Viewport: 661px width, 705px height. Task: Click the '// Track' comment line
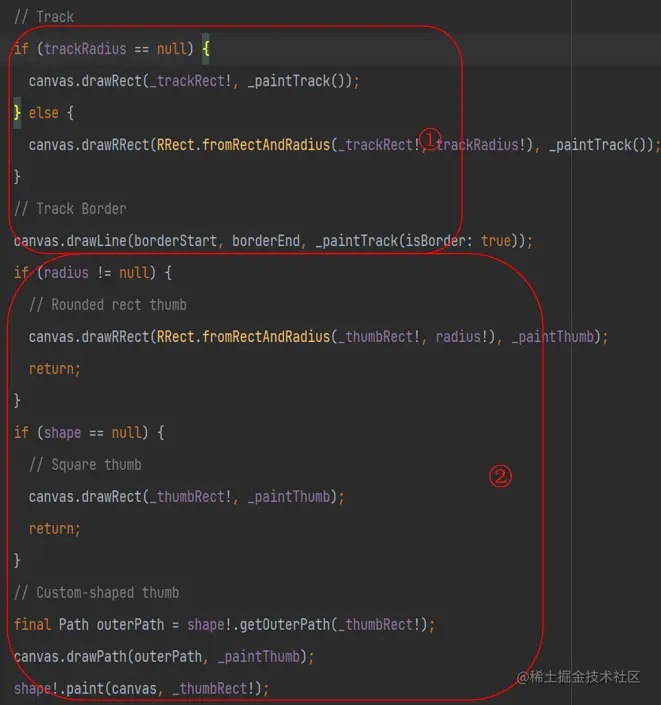tap(44, 17)
